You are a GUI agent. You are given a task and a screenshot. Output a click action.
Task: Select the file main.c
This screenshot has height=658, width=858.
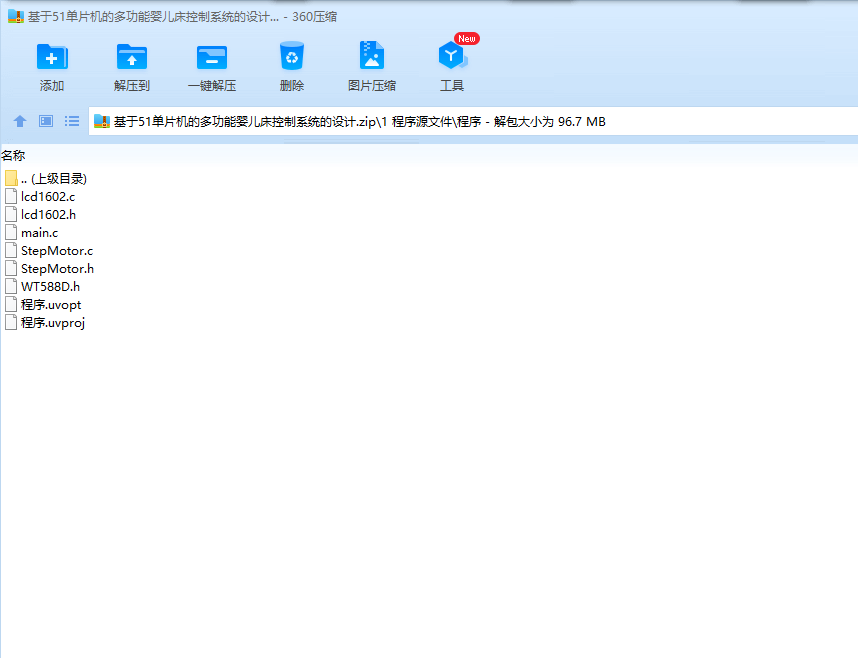point(31,233)
